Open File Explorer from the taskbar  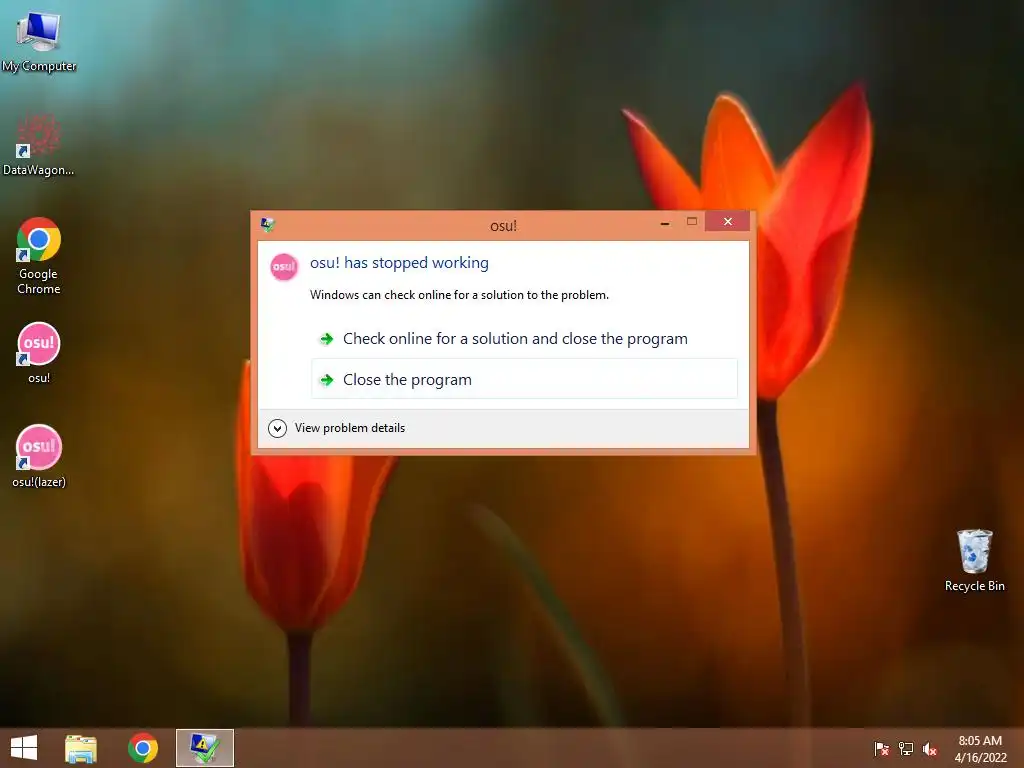coord(81,748)
